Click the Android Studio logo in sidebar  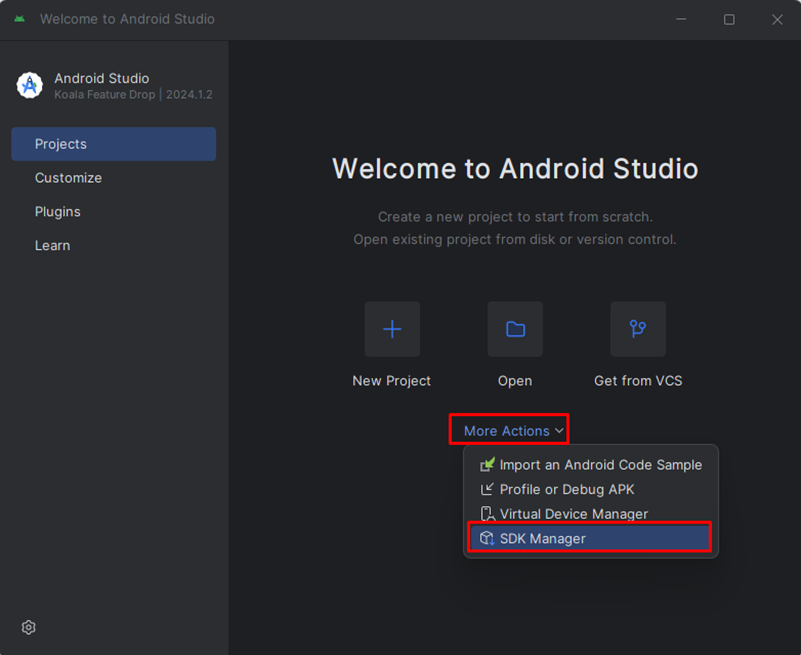click(30, 85)
